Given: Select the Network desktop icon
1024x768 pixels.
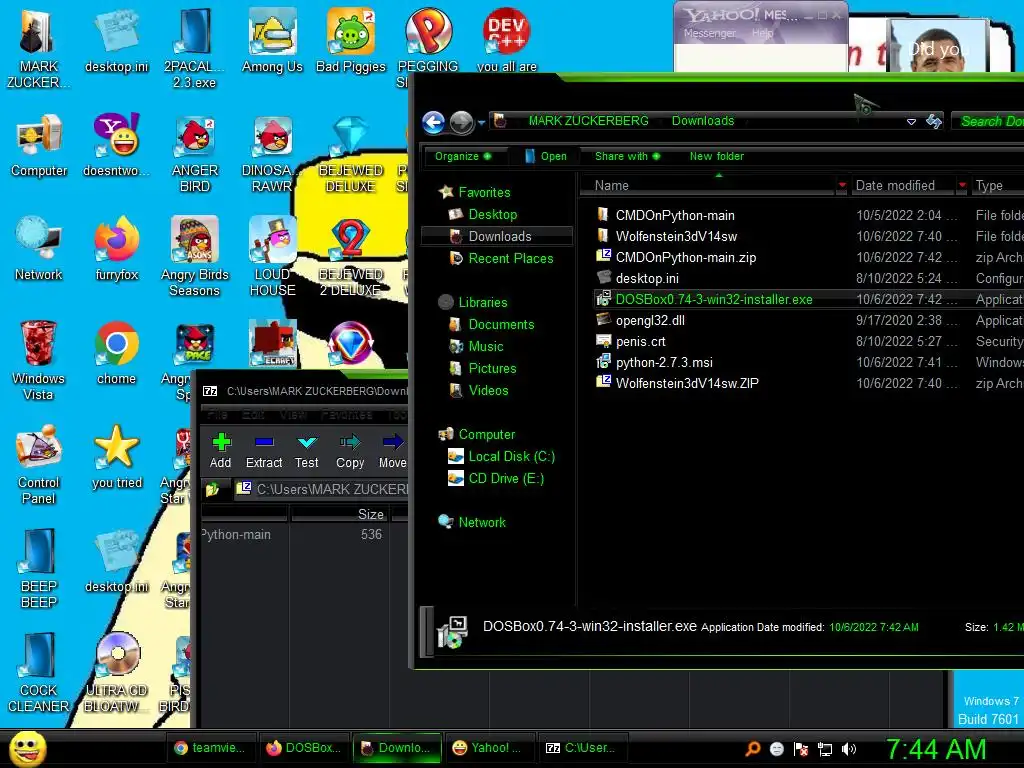Looking at the screenshot, I should [39, 249].
